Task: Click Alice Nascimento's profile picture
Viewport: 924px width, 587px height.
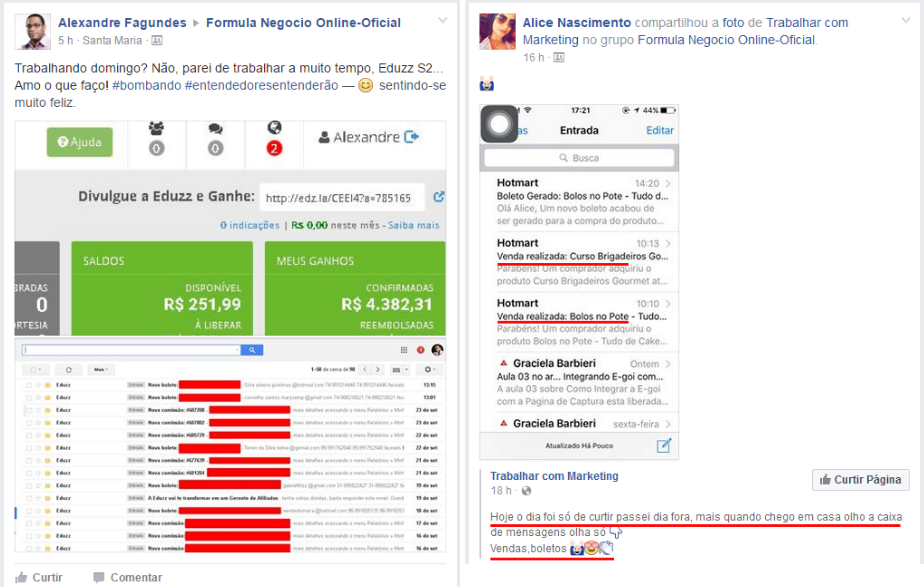Action: pos(497,32)
